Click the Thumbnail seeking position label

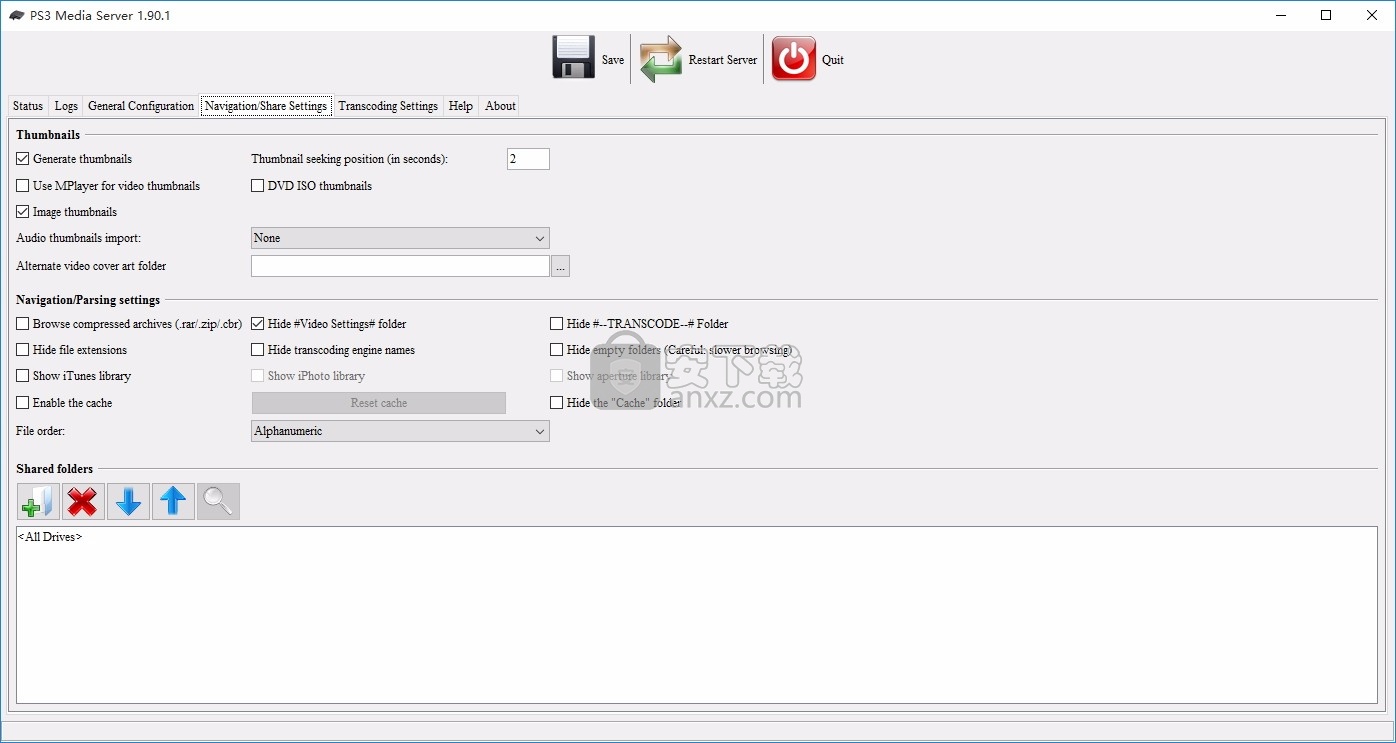(350, 159)
